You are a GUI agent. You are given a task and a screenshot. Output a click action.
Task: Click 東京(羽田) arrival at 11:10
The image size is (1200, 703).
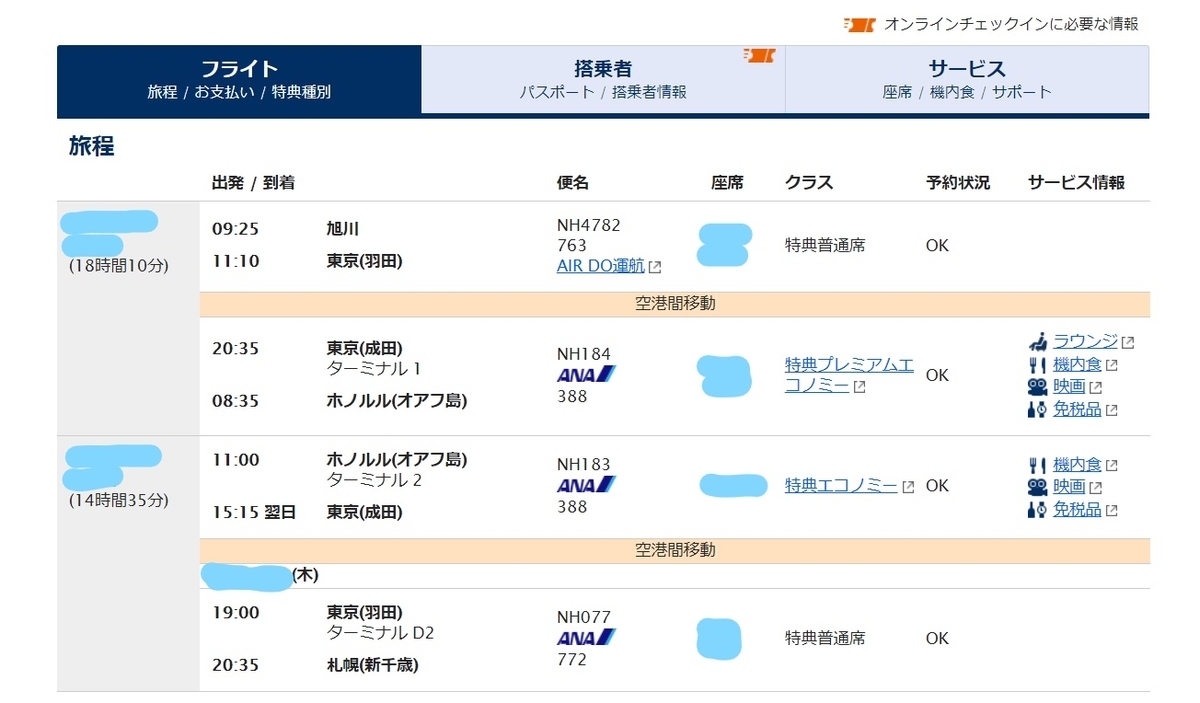point(365,261)
